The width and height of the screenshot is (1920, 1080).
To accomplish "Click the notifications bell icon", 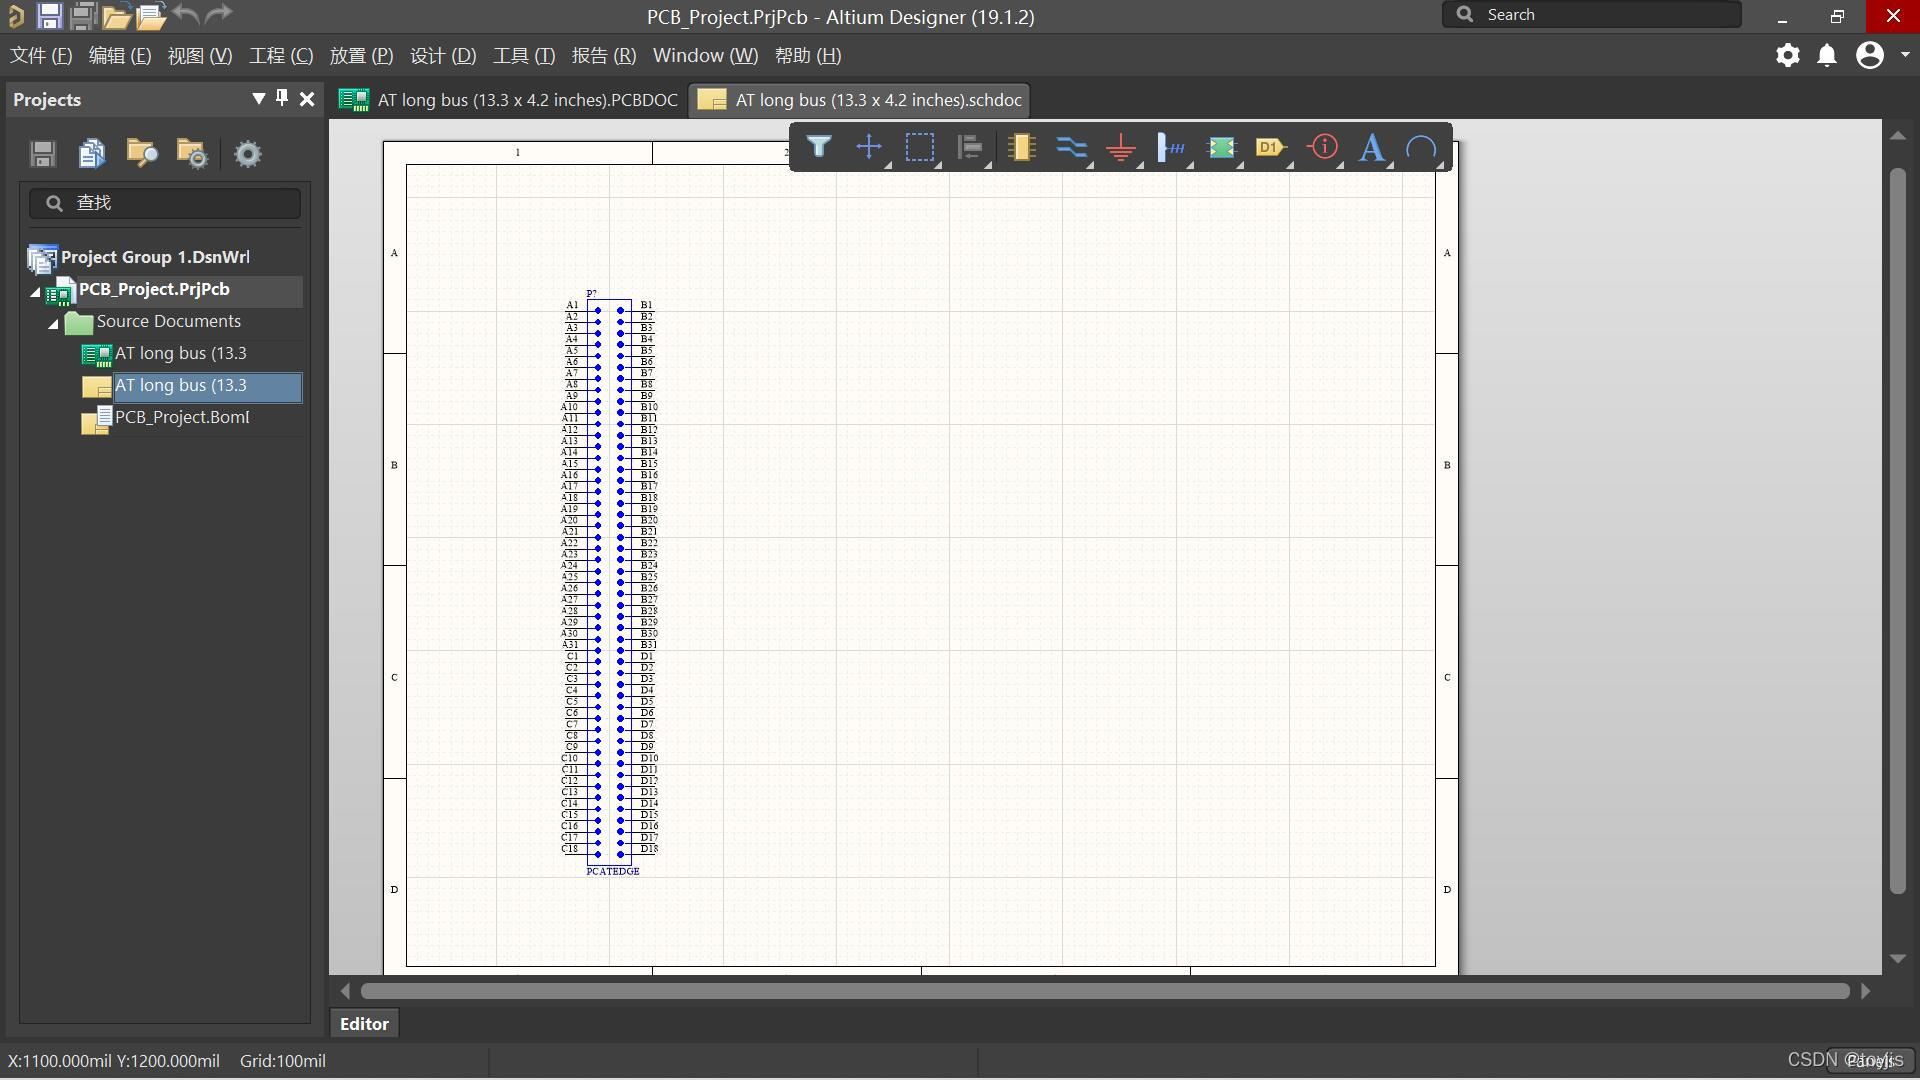I will 1827,56.
